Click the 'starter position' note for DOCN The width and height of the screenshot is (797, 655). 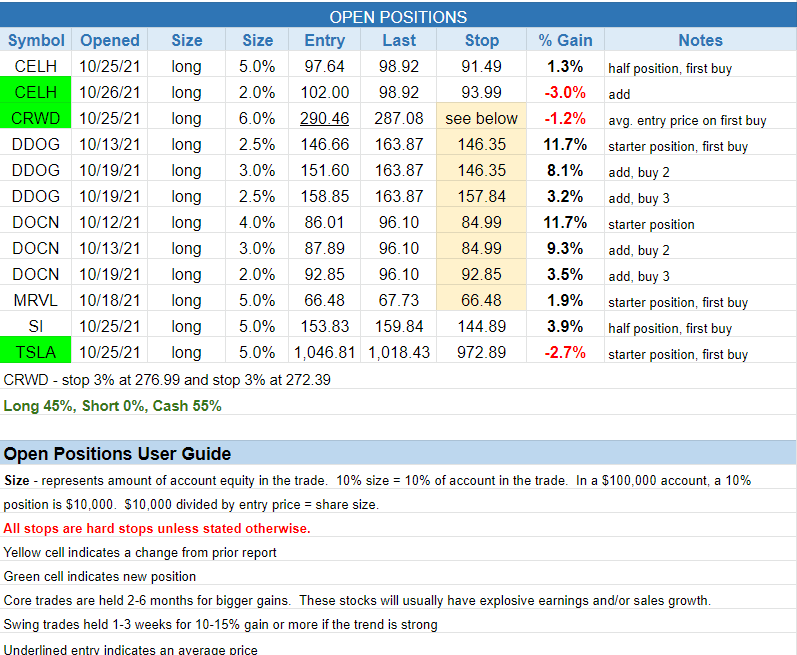(x=651, y=224)
